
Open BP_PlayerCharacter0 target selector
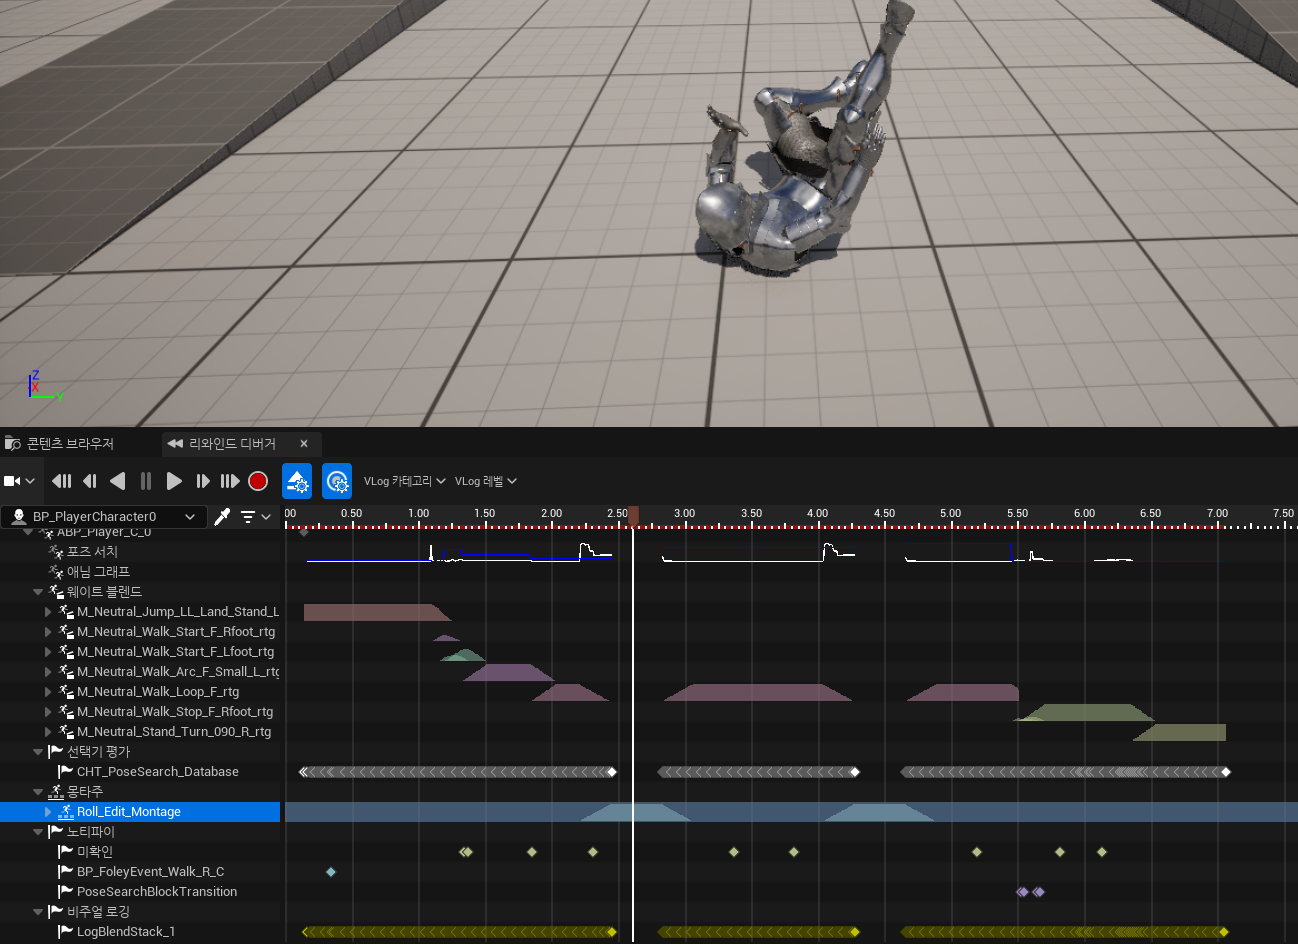click(x=104, y=516)
